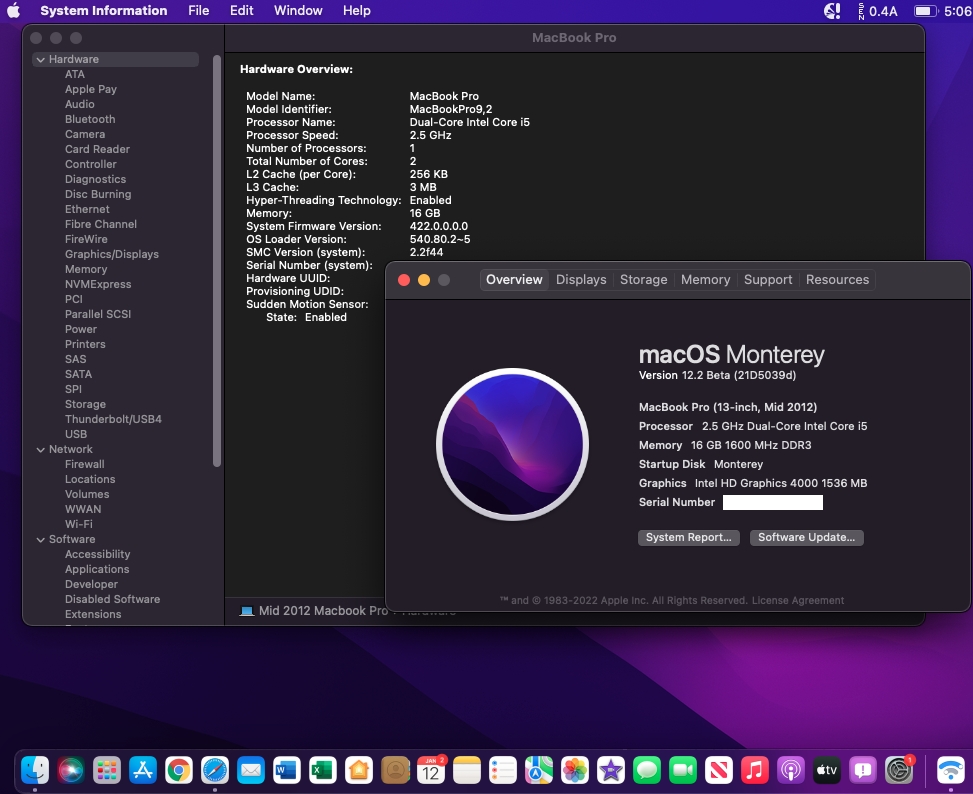Open the File menu
973x794 pixels.
[198, 11]
